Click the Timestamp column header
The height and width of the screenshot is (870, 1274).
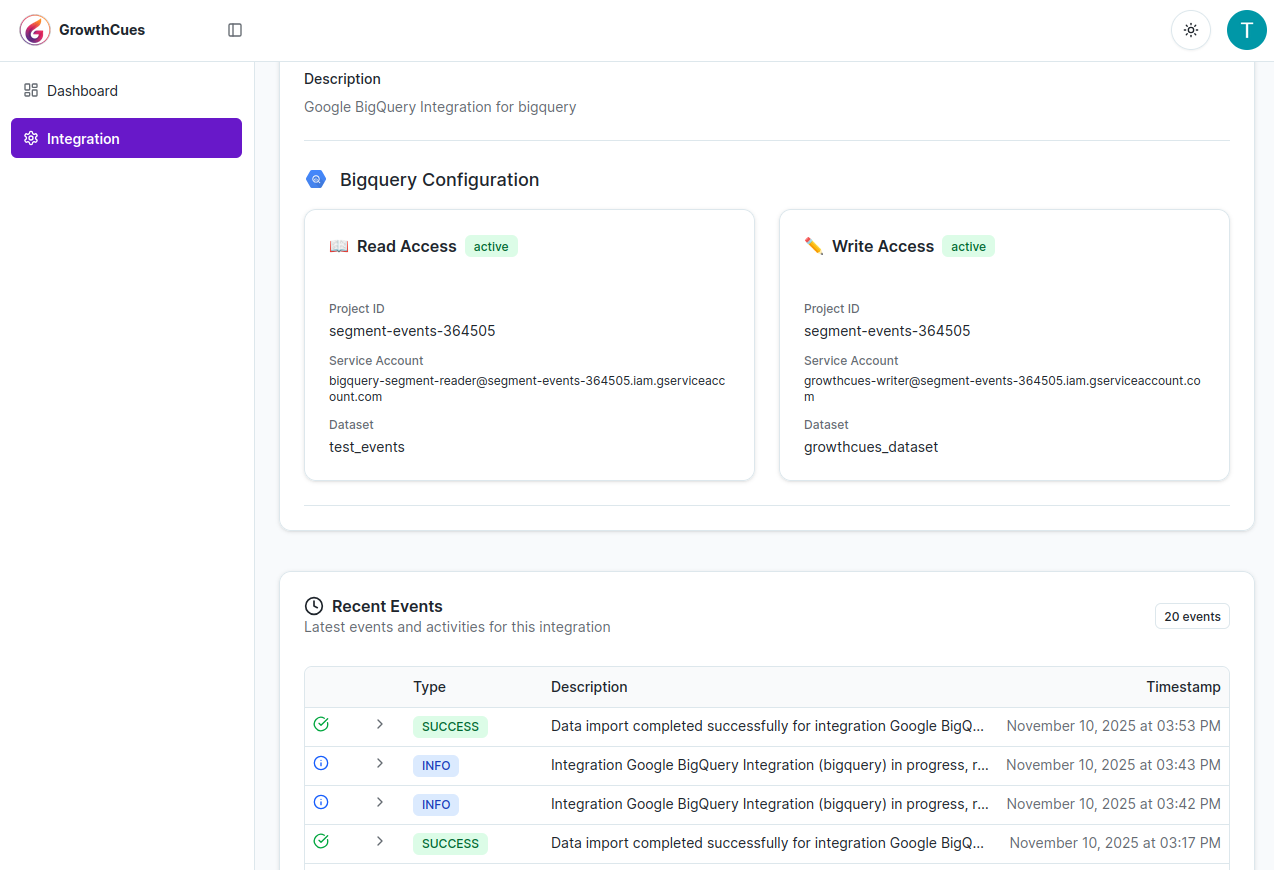(1184, 687)
